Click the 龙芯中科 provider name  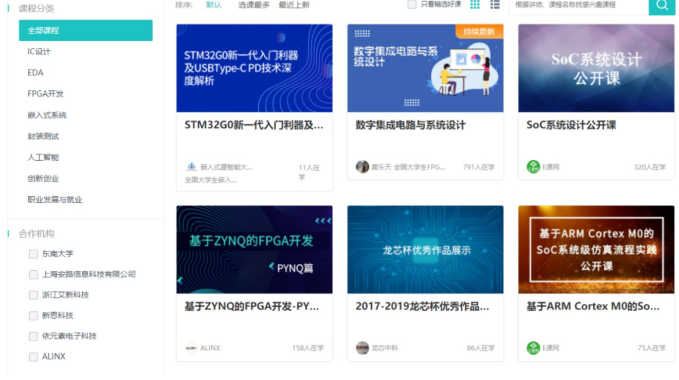click(x=385, y=348)
